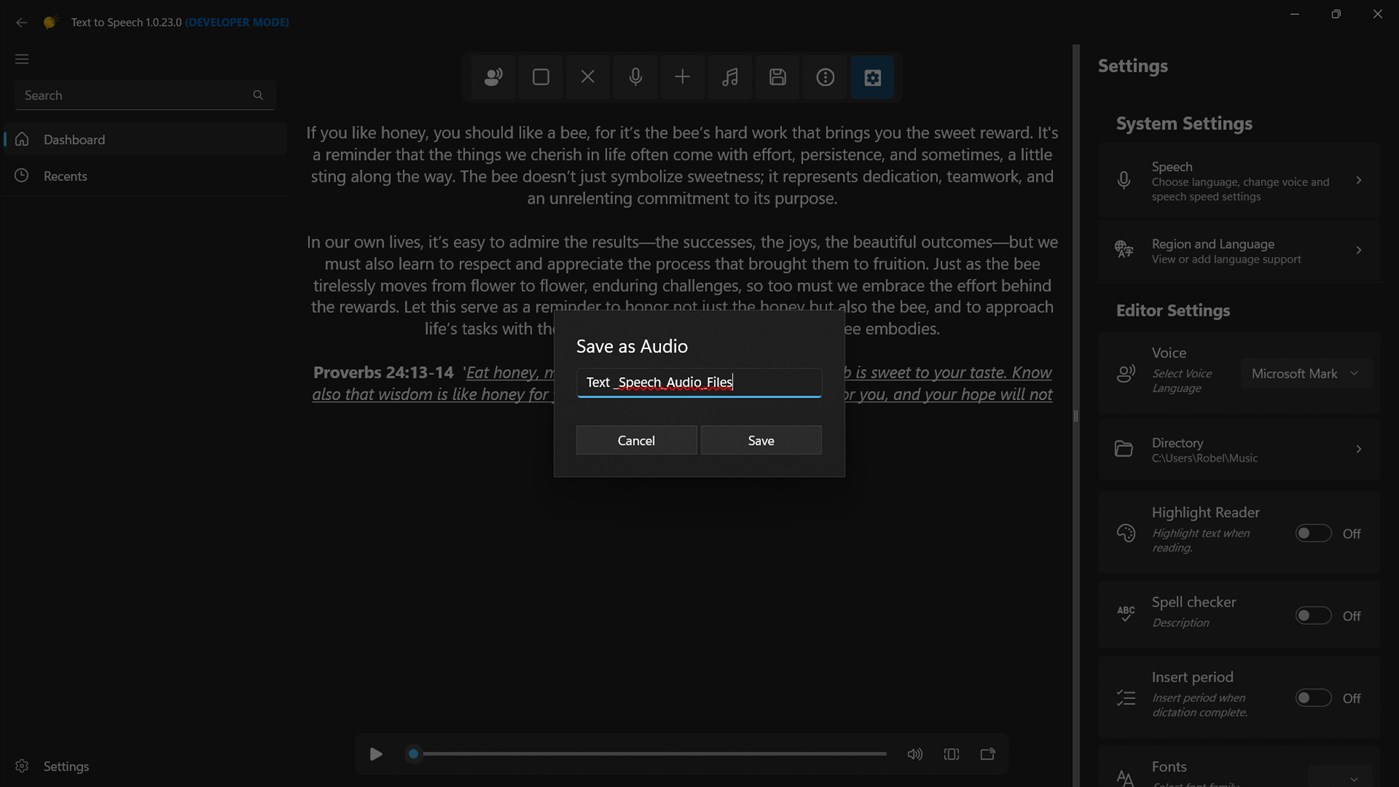The image size is (1399, 787).
Task: Select the read-aloud voice icon in the toolbar
Action: pos(493,77)
